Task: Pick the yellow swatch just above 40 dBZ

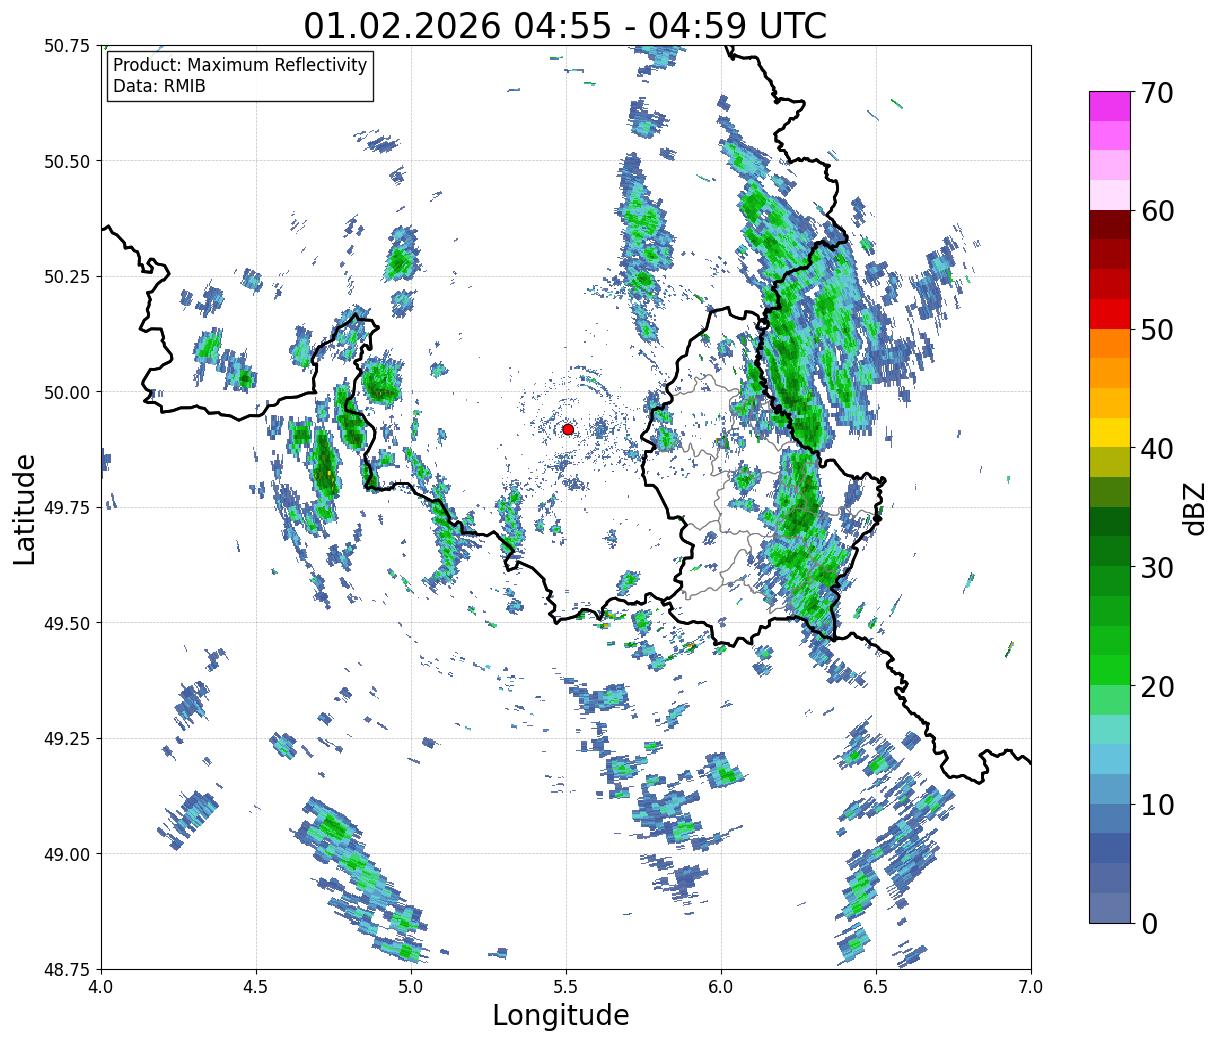Action: point(1110,433)
